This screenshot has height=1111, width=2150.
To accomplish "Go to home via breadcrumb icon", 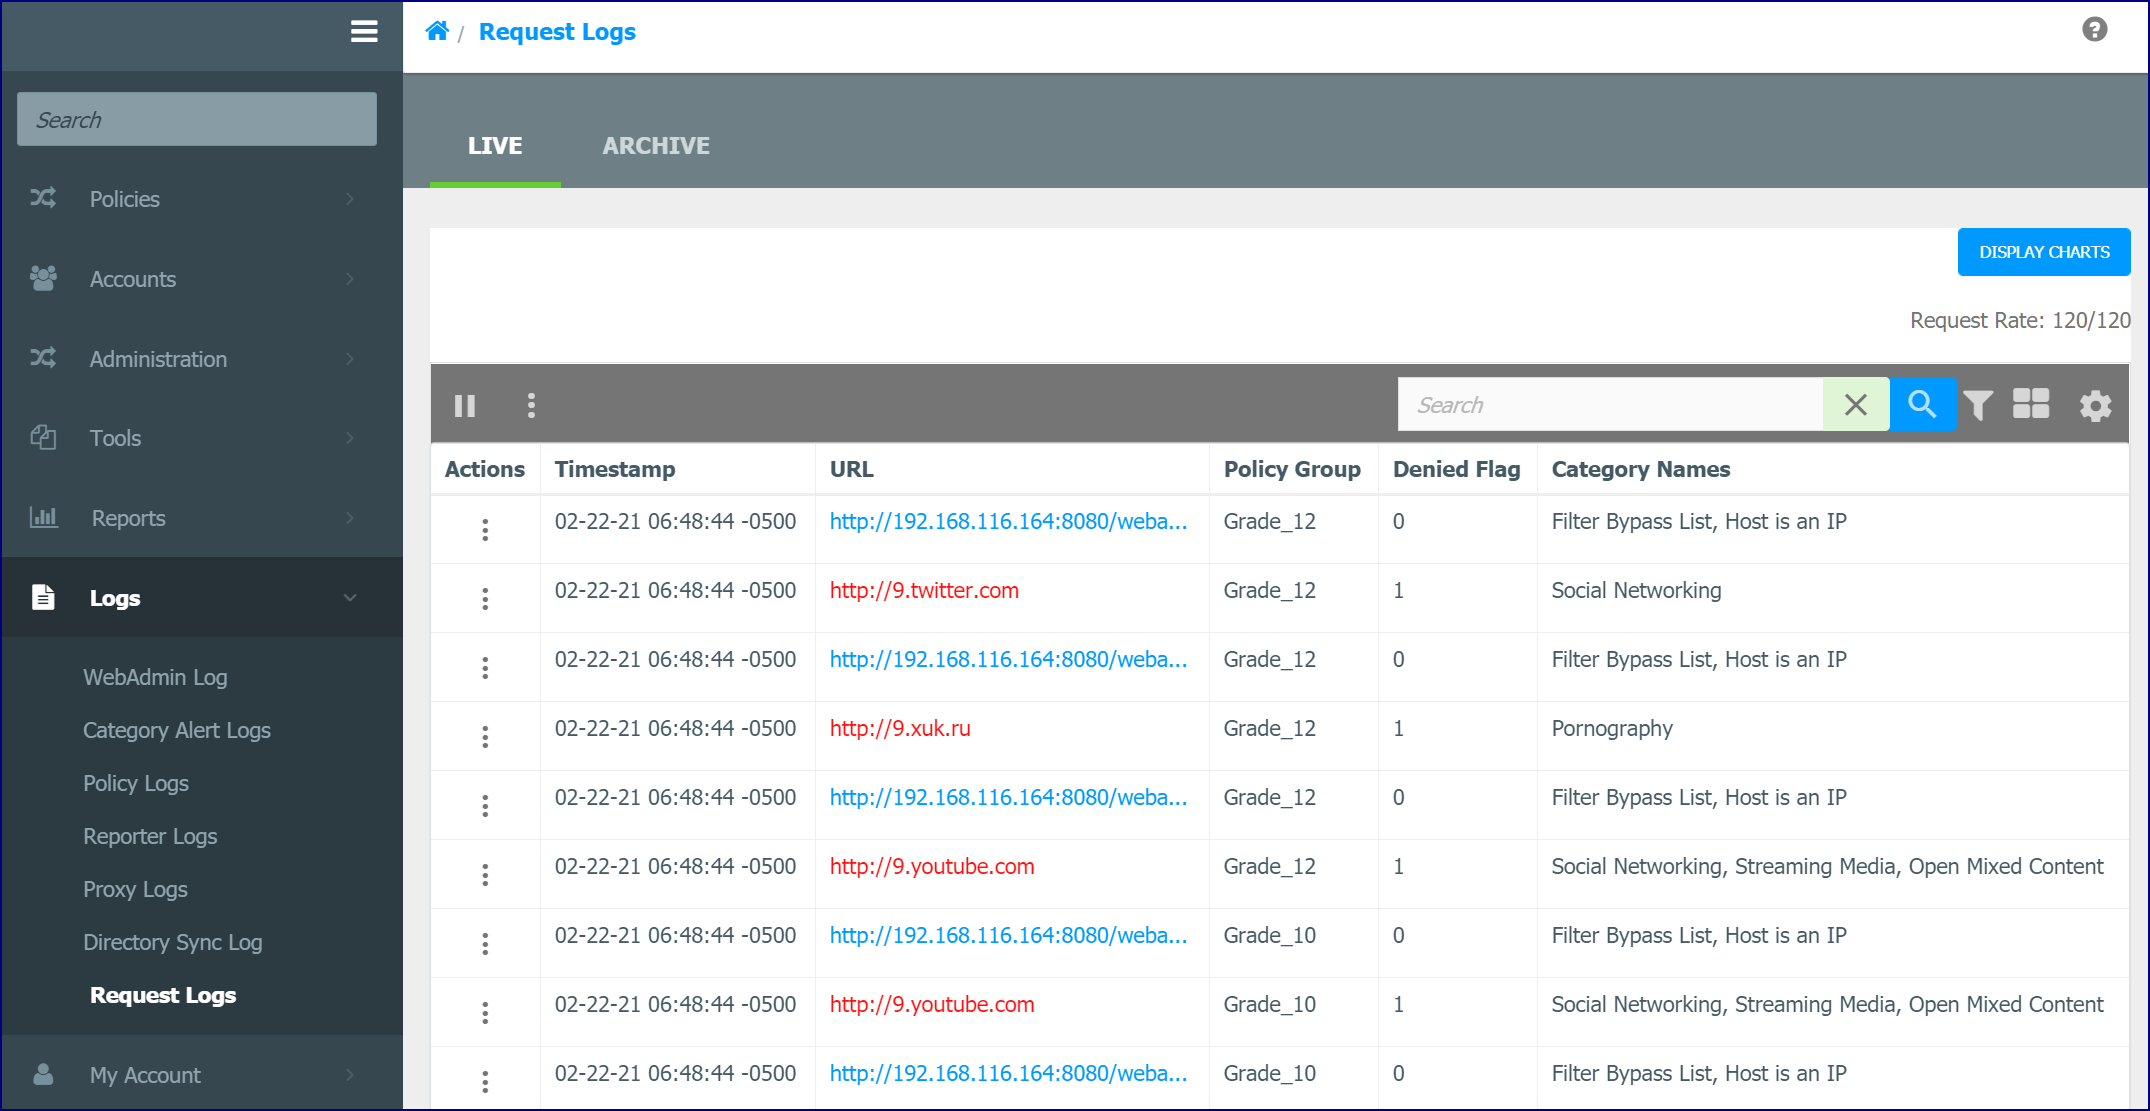I will coord(437,31).
